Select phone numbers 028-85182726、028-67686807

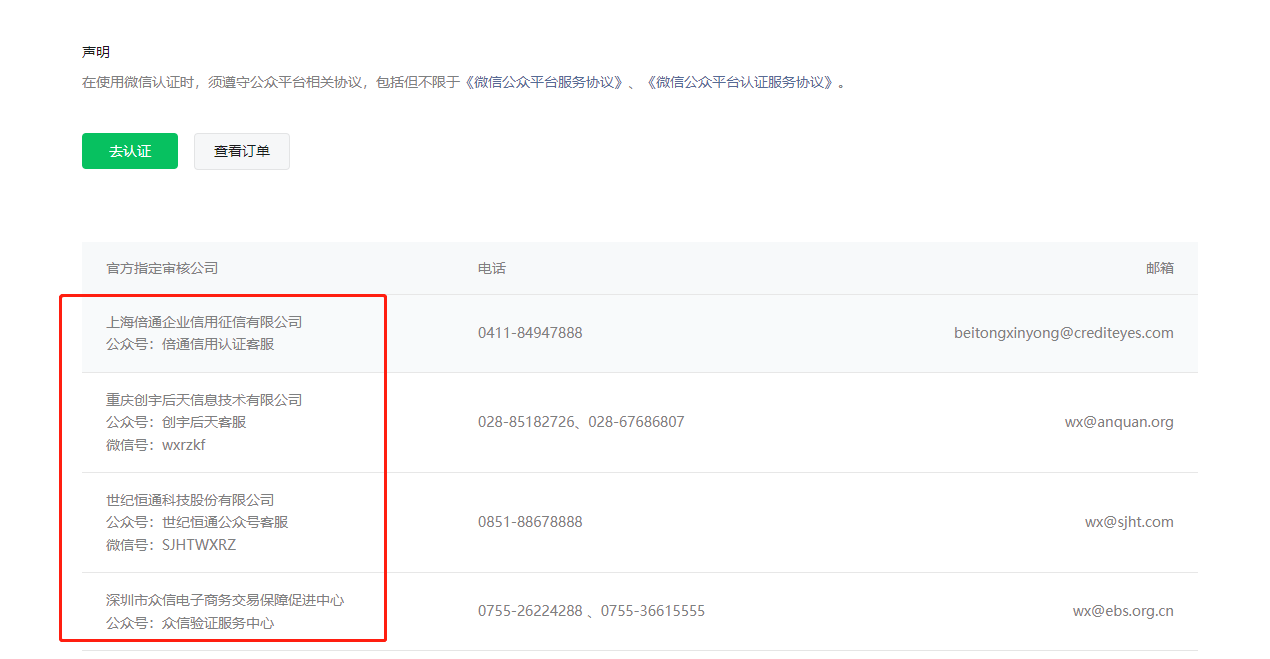pyautogui.click(x=581, y=422)
